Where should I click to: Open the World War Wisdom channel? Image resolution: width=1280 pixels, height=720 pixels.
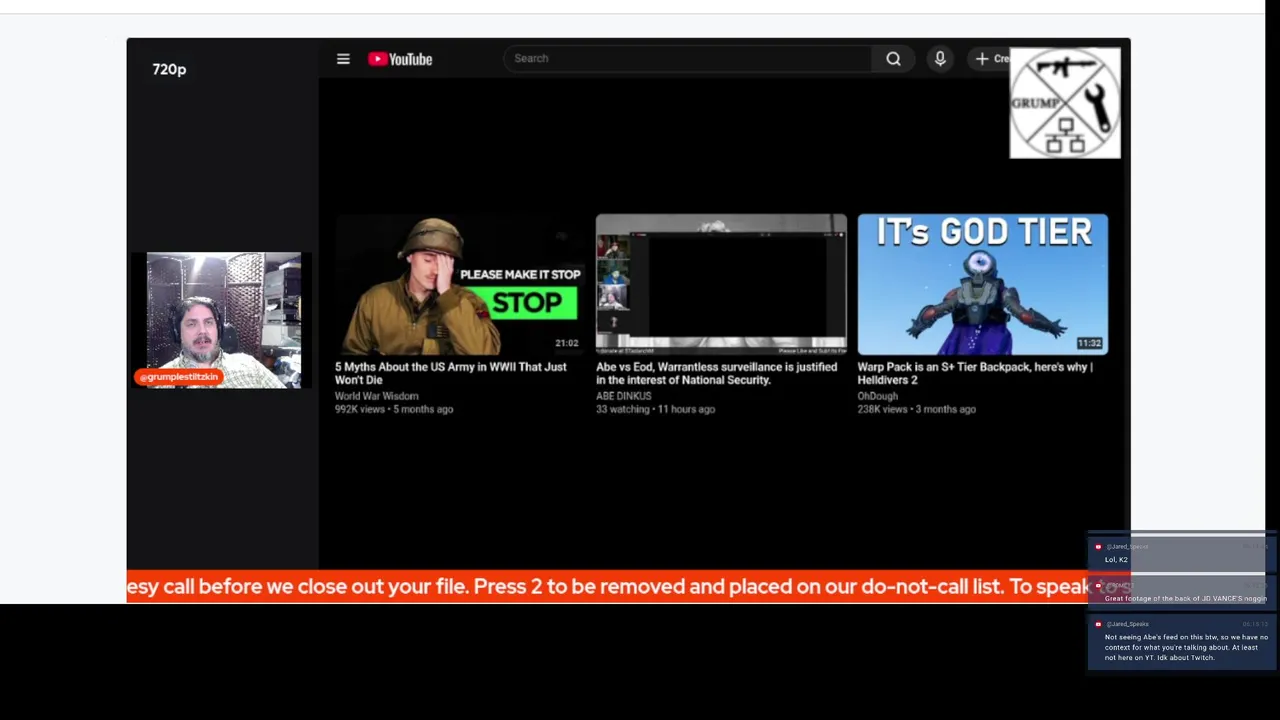click(377, 396)
